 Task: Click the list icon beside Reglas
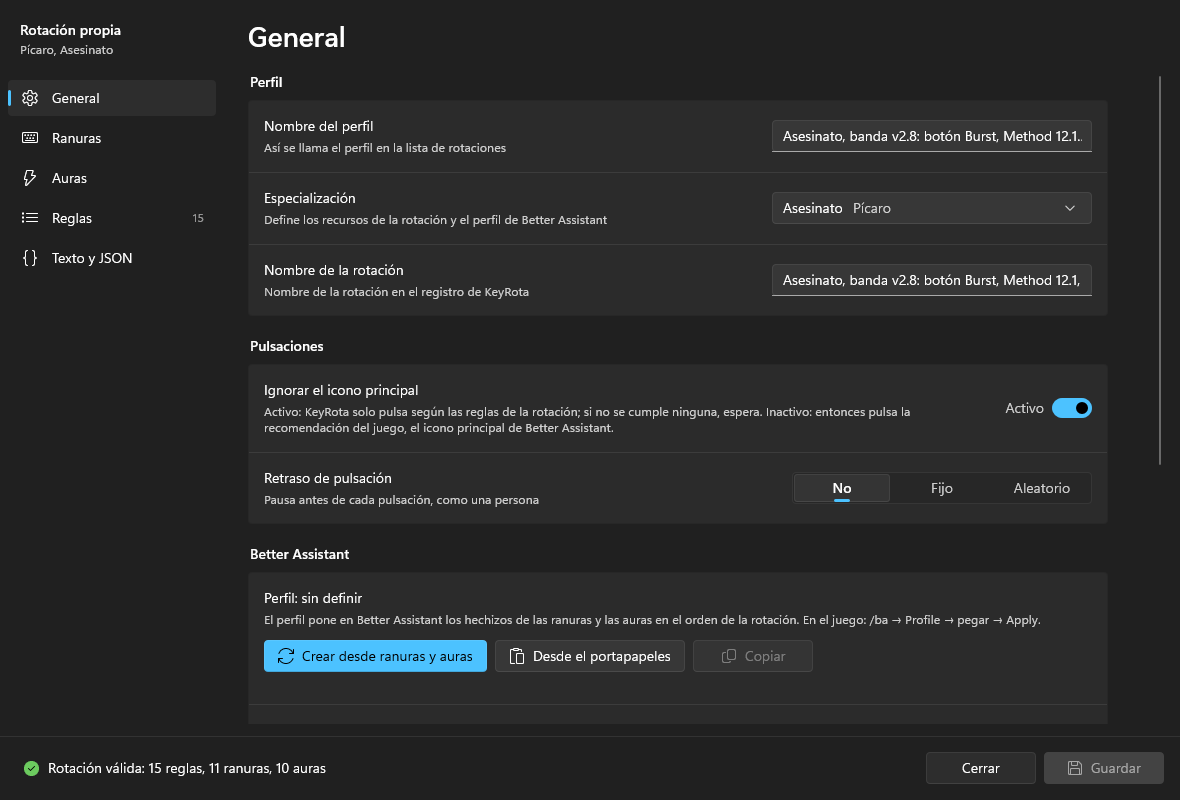pyautogui.click(x=30, y=217)
